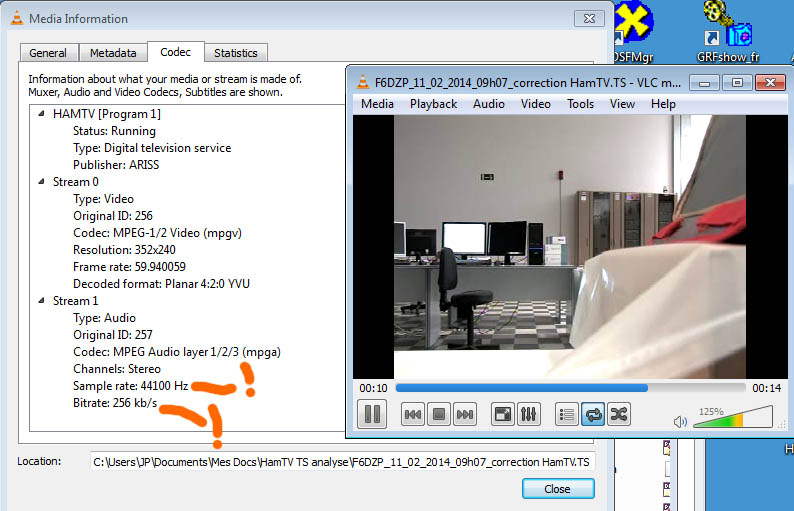Viewport: 794px width, 511px height.
Task: Select 'Type: Video' row
Action: (103, 199)
